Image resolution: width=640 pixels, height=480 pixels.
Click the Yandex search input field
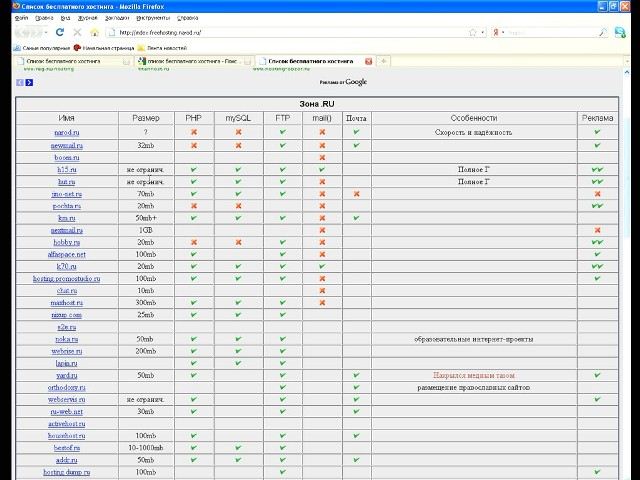pyautogui.click(x=551, y=33)
